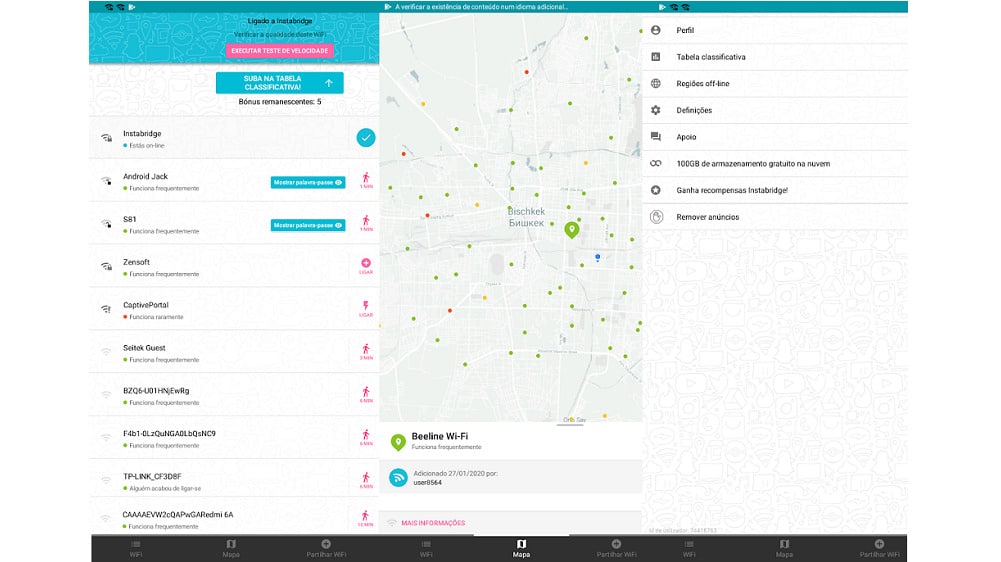The height and width of the screenshot is (562, 1001).
Task: Open Regiões off-line menu entry
Action: [775, 84]
